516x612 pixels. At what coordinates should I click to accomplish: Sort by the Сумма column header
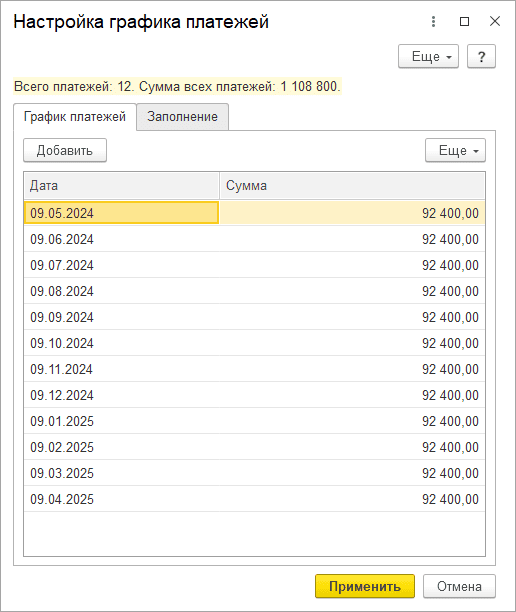(x=352, y=185)
